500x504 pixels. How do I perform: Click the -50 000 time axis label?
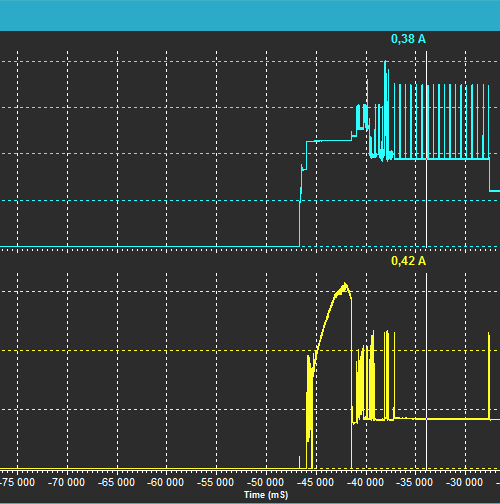point(266,482)
